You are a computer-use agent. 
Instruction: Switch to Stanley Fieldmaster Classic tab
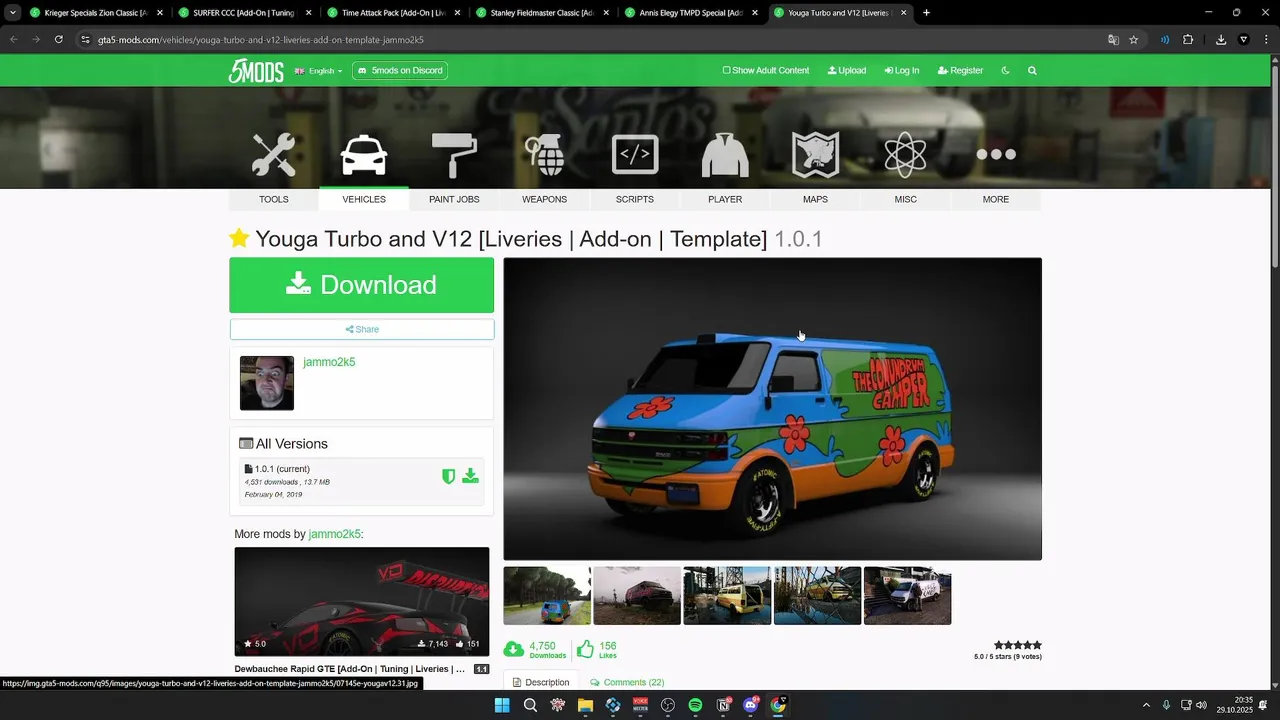[542, 13]
